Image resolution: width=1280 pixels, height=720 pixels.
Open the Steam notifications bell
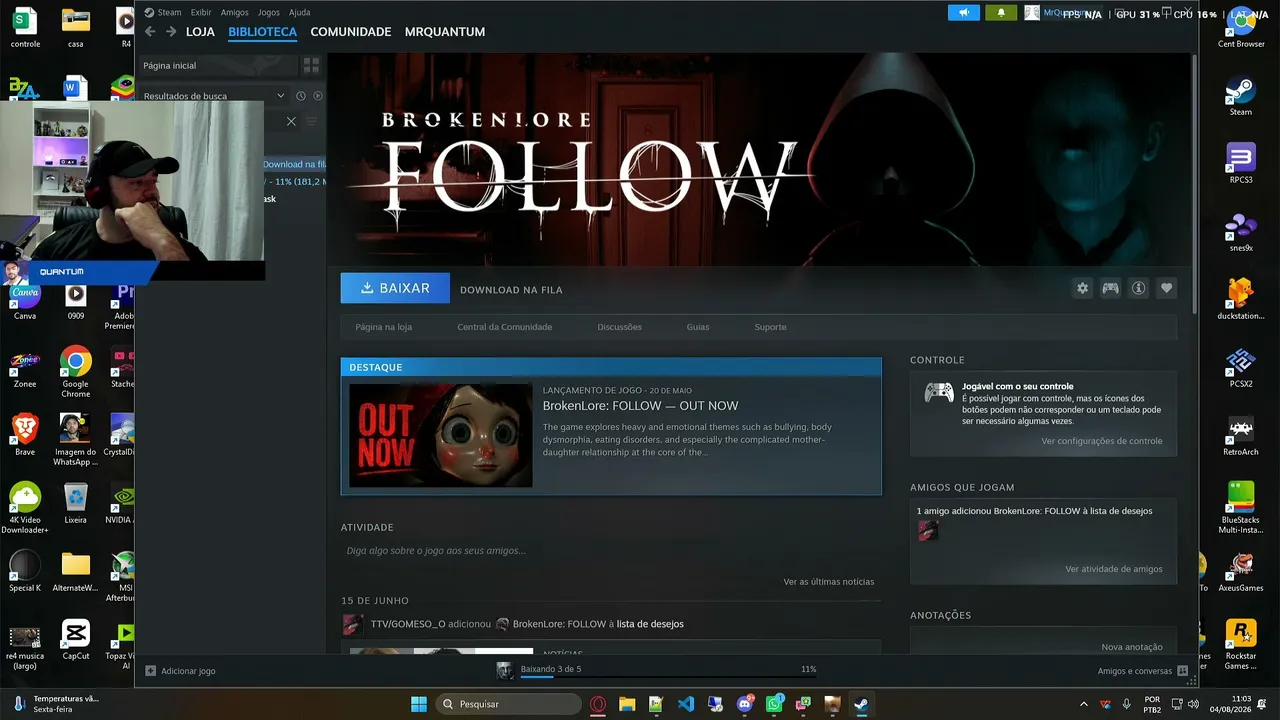(1001, 13)
